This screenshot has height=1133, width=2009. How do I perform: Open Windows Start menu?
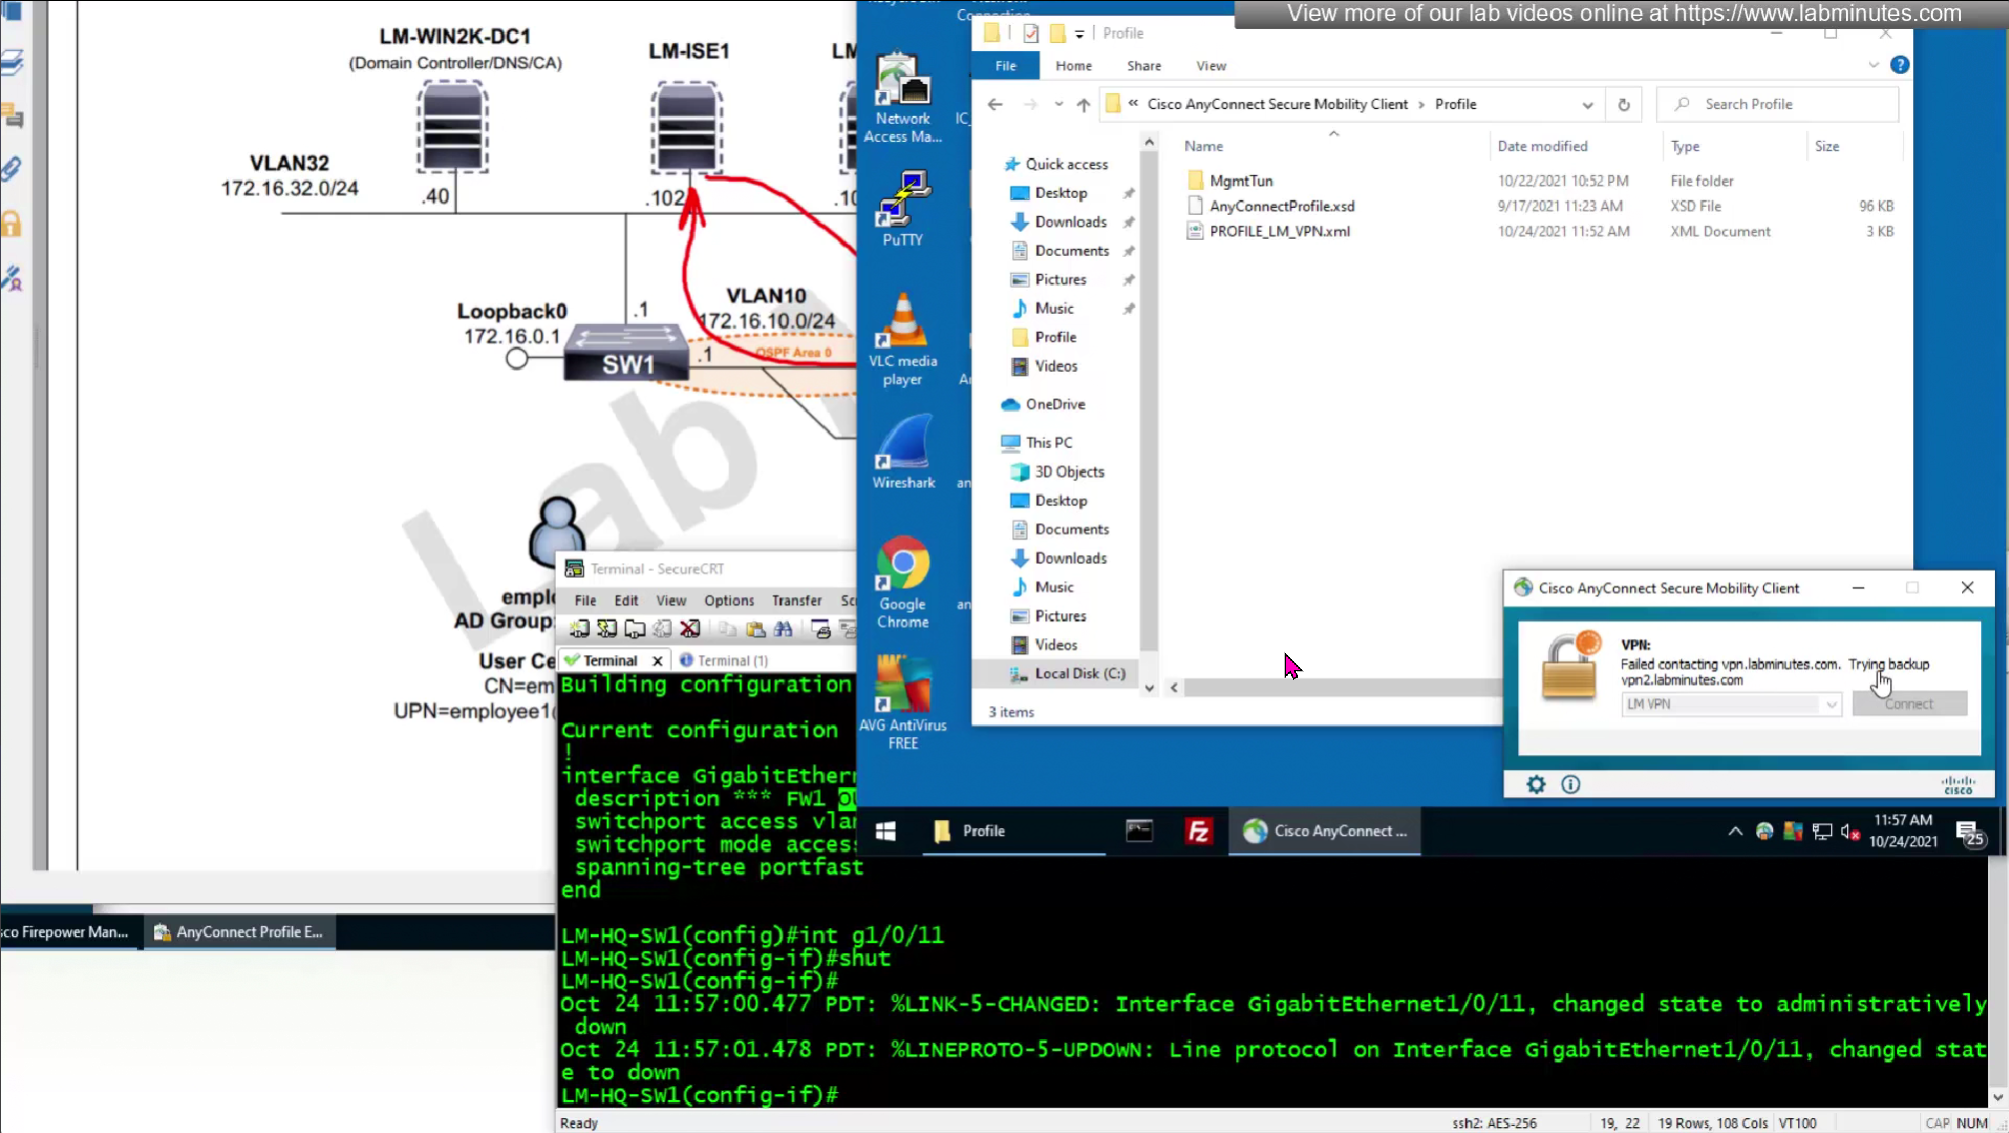point(885,831)
